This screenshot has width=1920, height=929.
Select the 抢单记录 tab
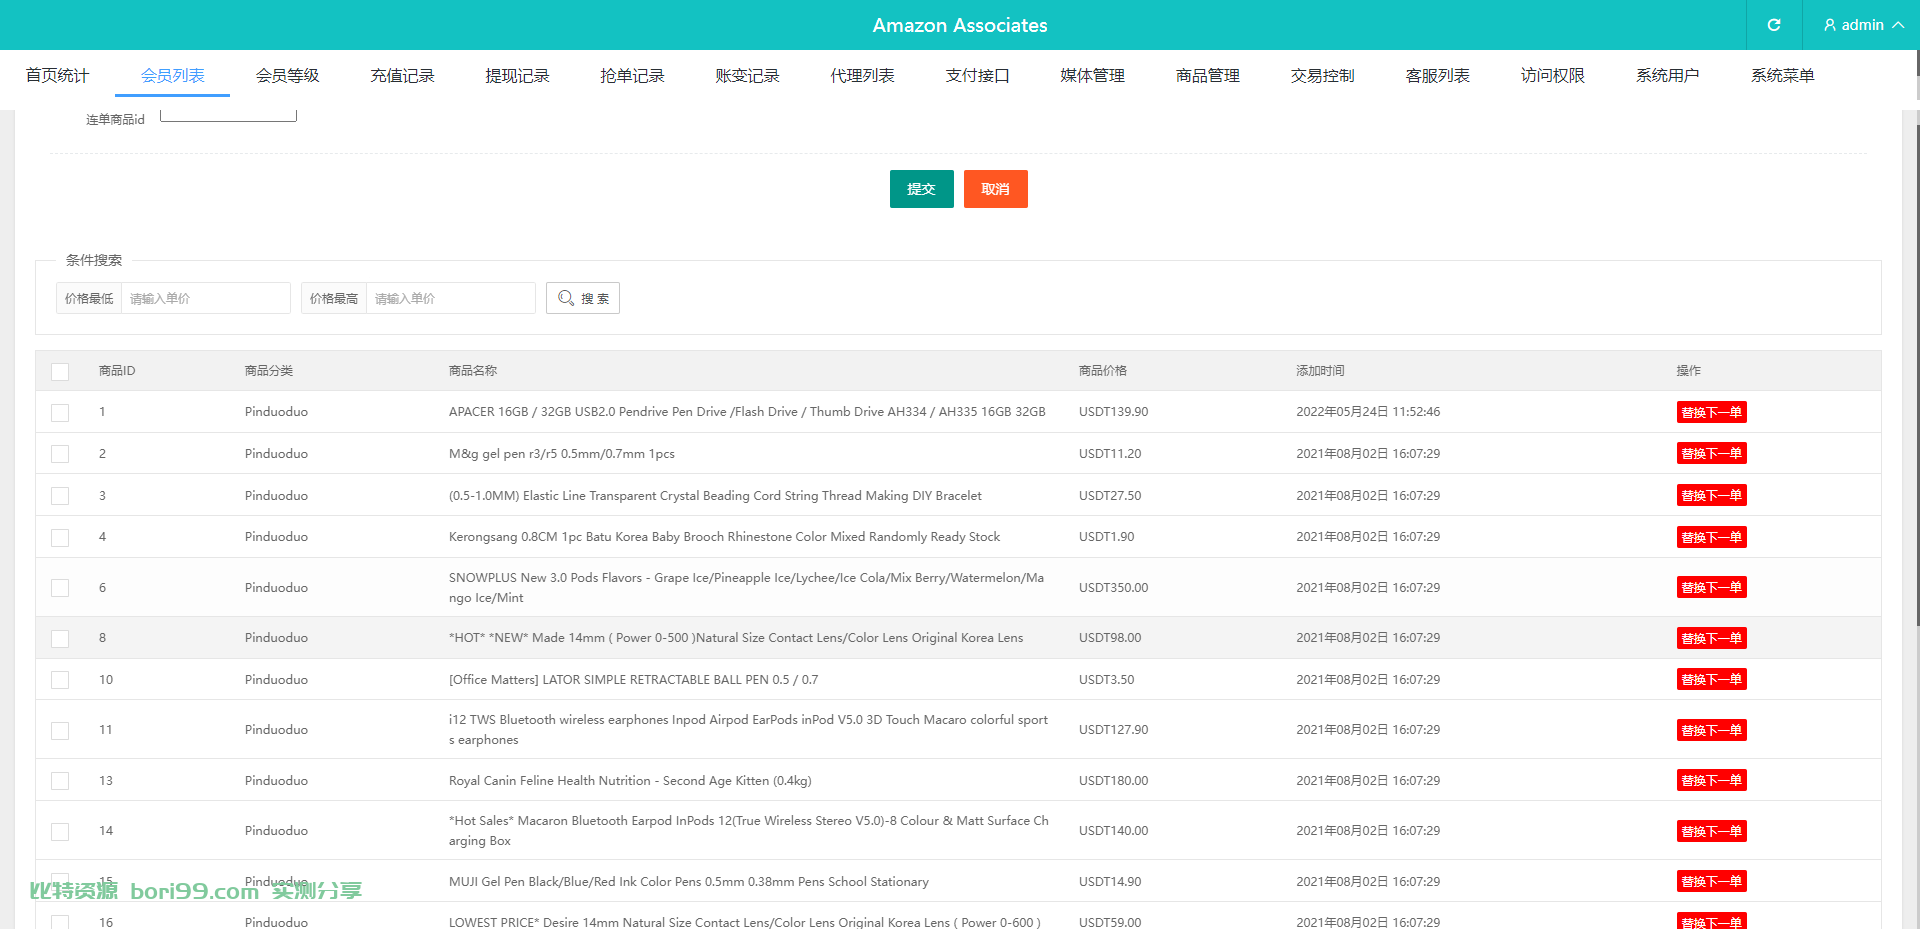click(632, 75)
